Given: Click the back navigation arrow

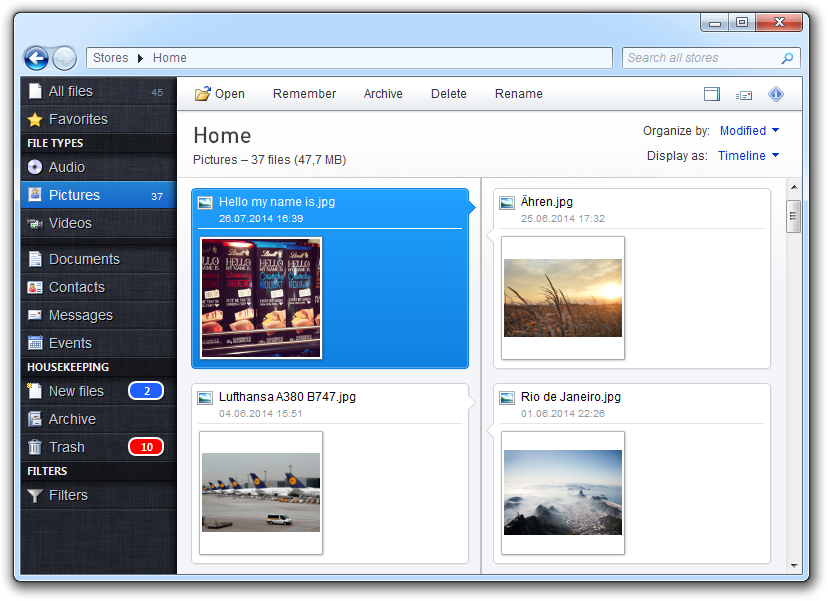Looking at the screenshot, I should coord(36,58).
